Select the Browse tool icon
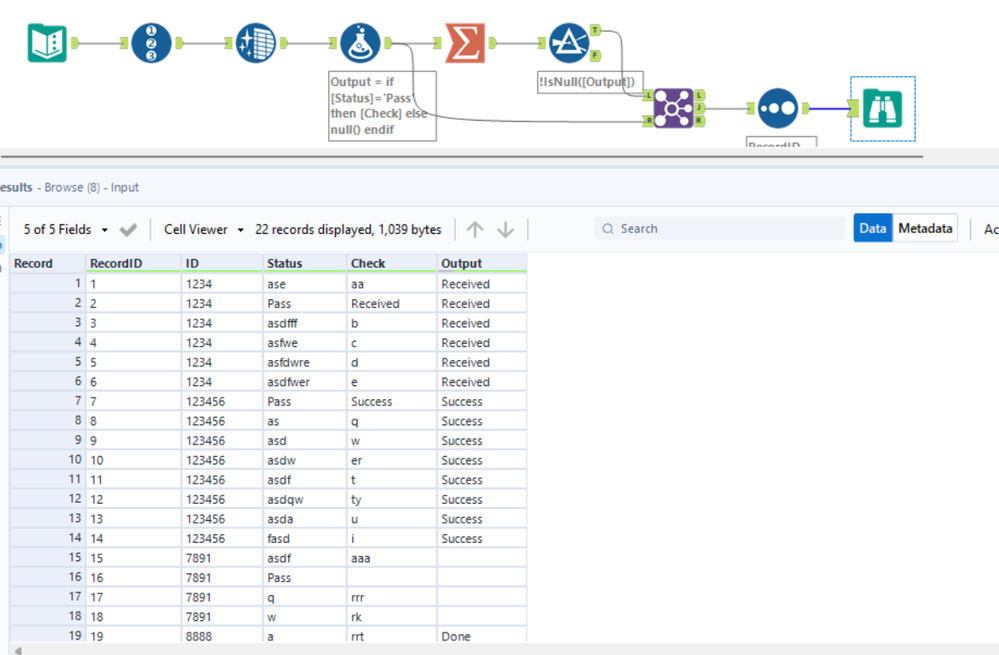999x655 pixels. click(882, 108)
